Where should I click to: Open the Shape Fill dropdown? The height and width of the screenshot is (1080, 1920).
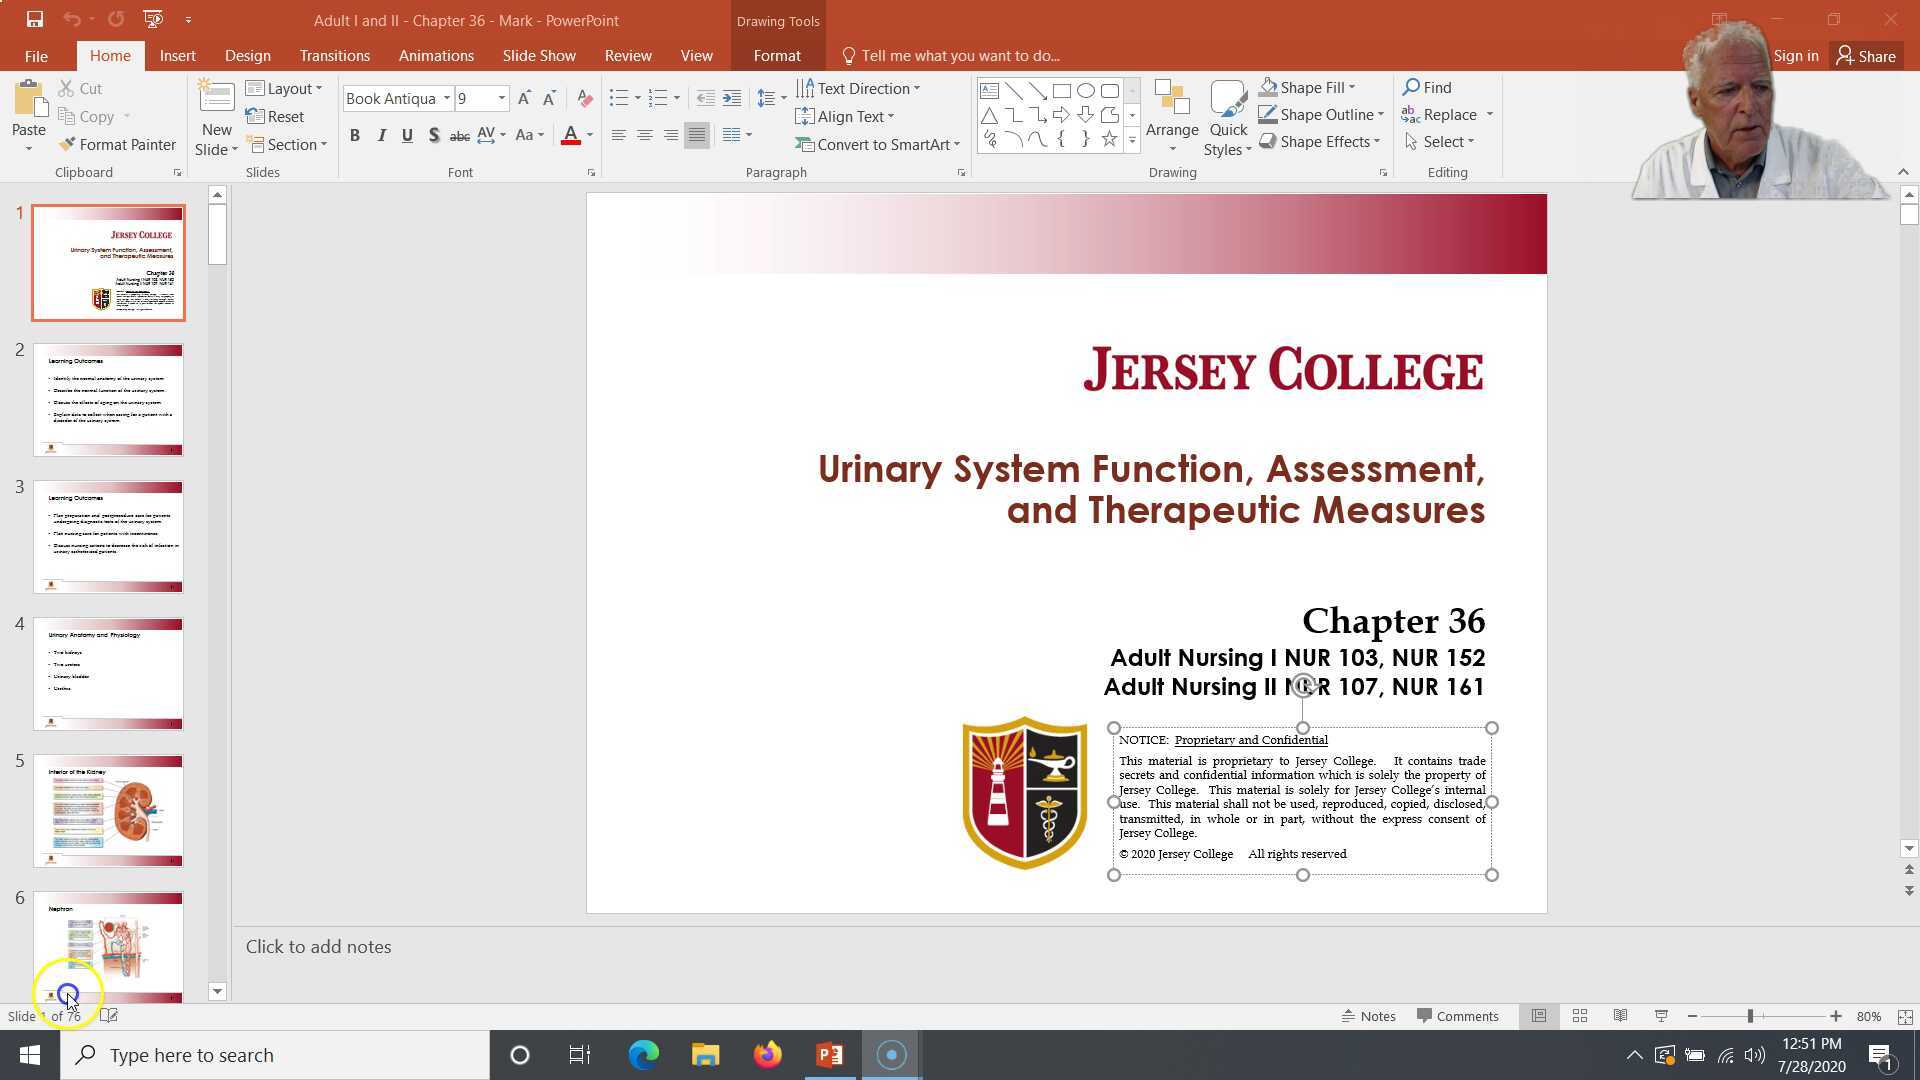pyautogui.click(x=1308, y=87)
